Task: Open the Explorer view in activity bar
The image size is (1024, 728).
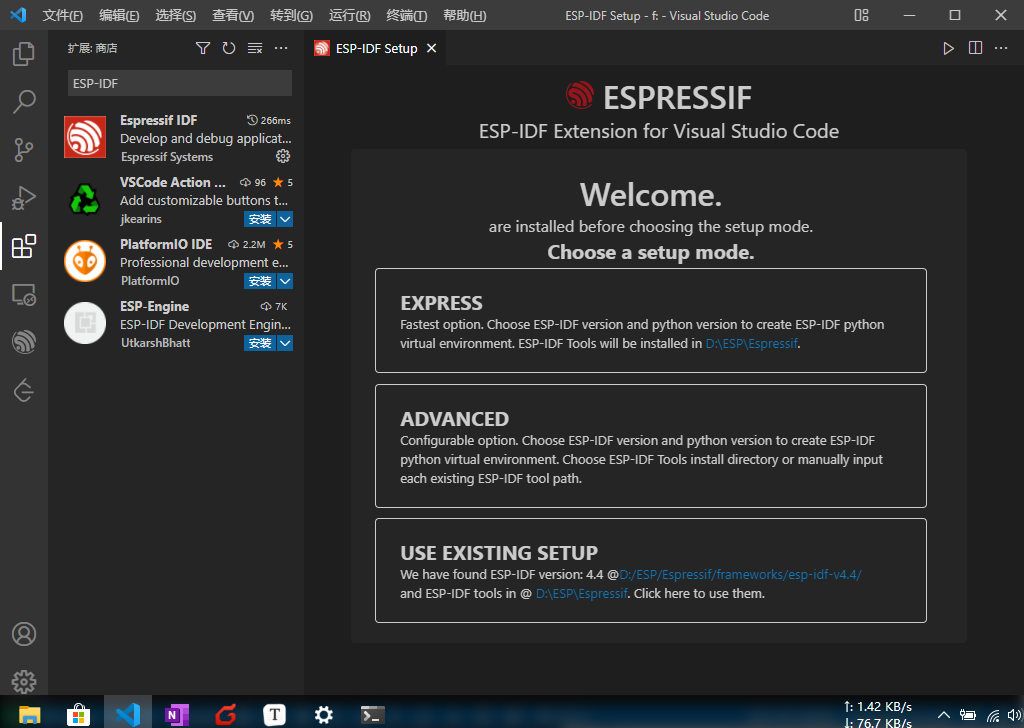Action: coord(24,54)
